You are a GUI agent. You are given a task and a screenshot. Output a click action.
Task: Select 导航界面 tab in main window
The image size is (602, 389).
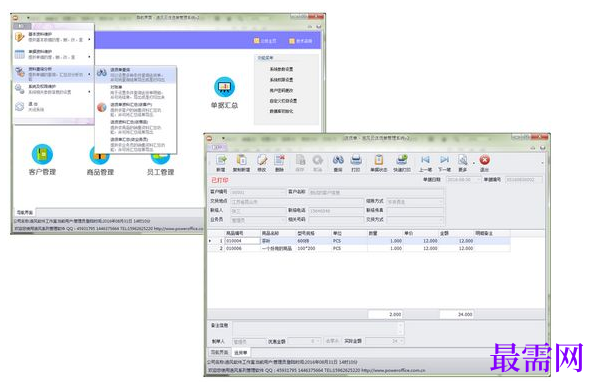tap(25, 212)
